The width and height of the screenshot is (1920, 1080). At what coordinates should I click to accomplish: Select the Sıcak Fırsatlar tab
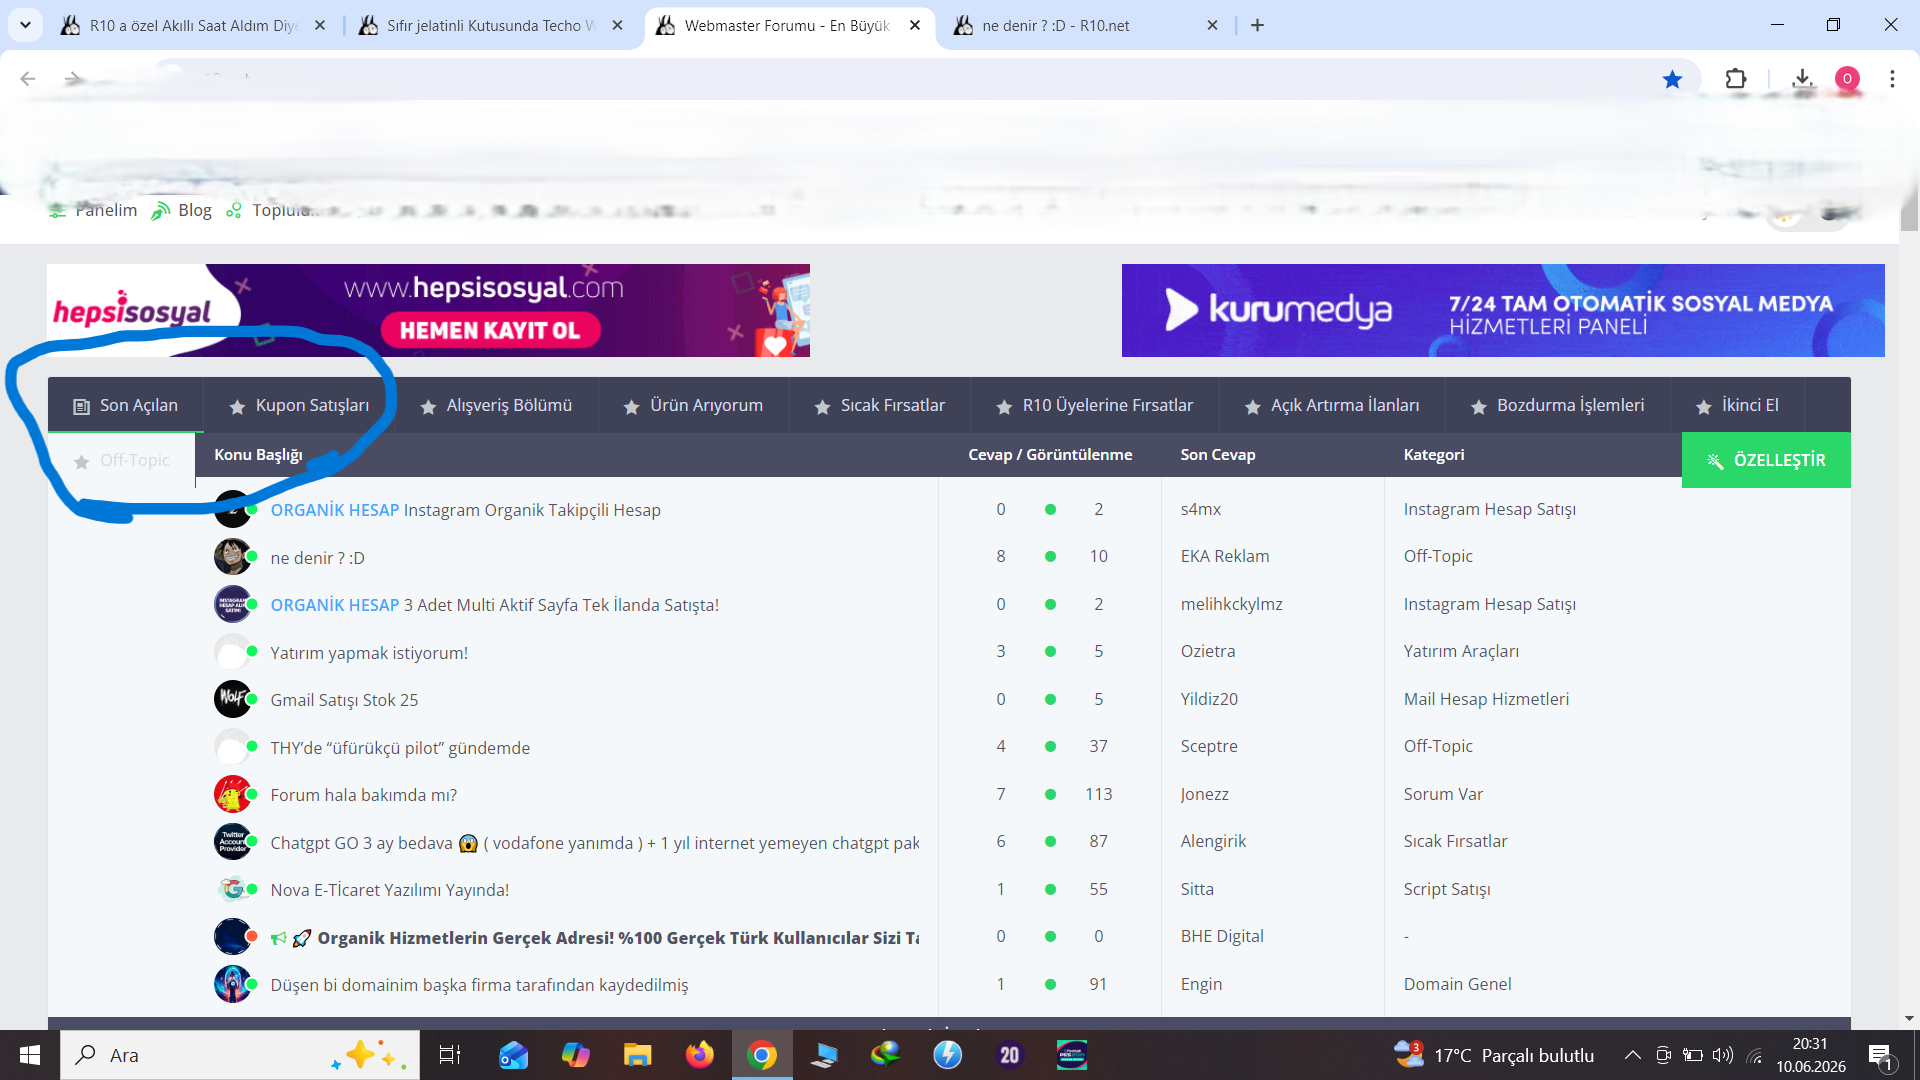[x=880, y=405]
